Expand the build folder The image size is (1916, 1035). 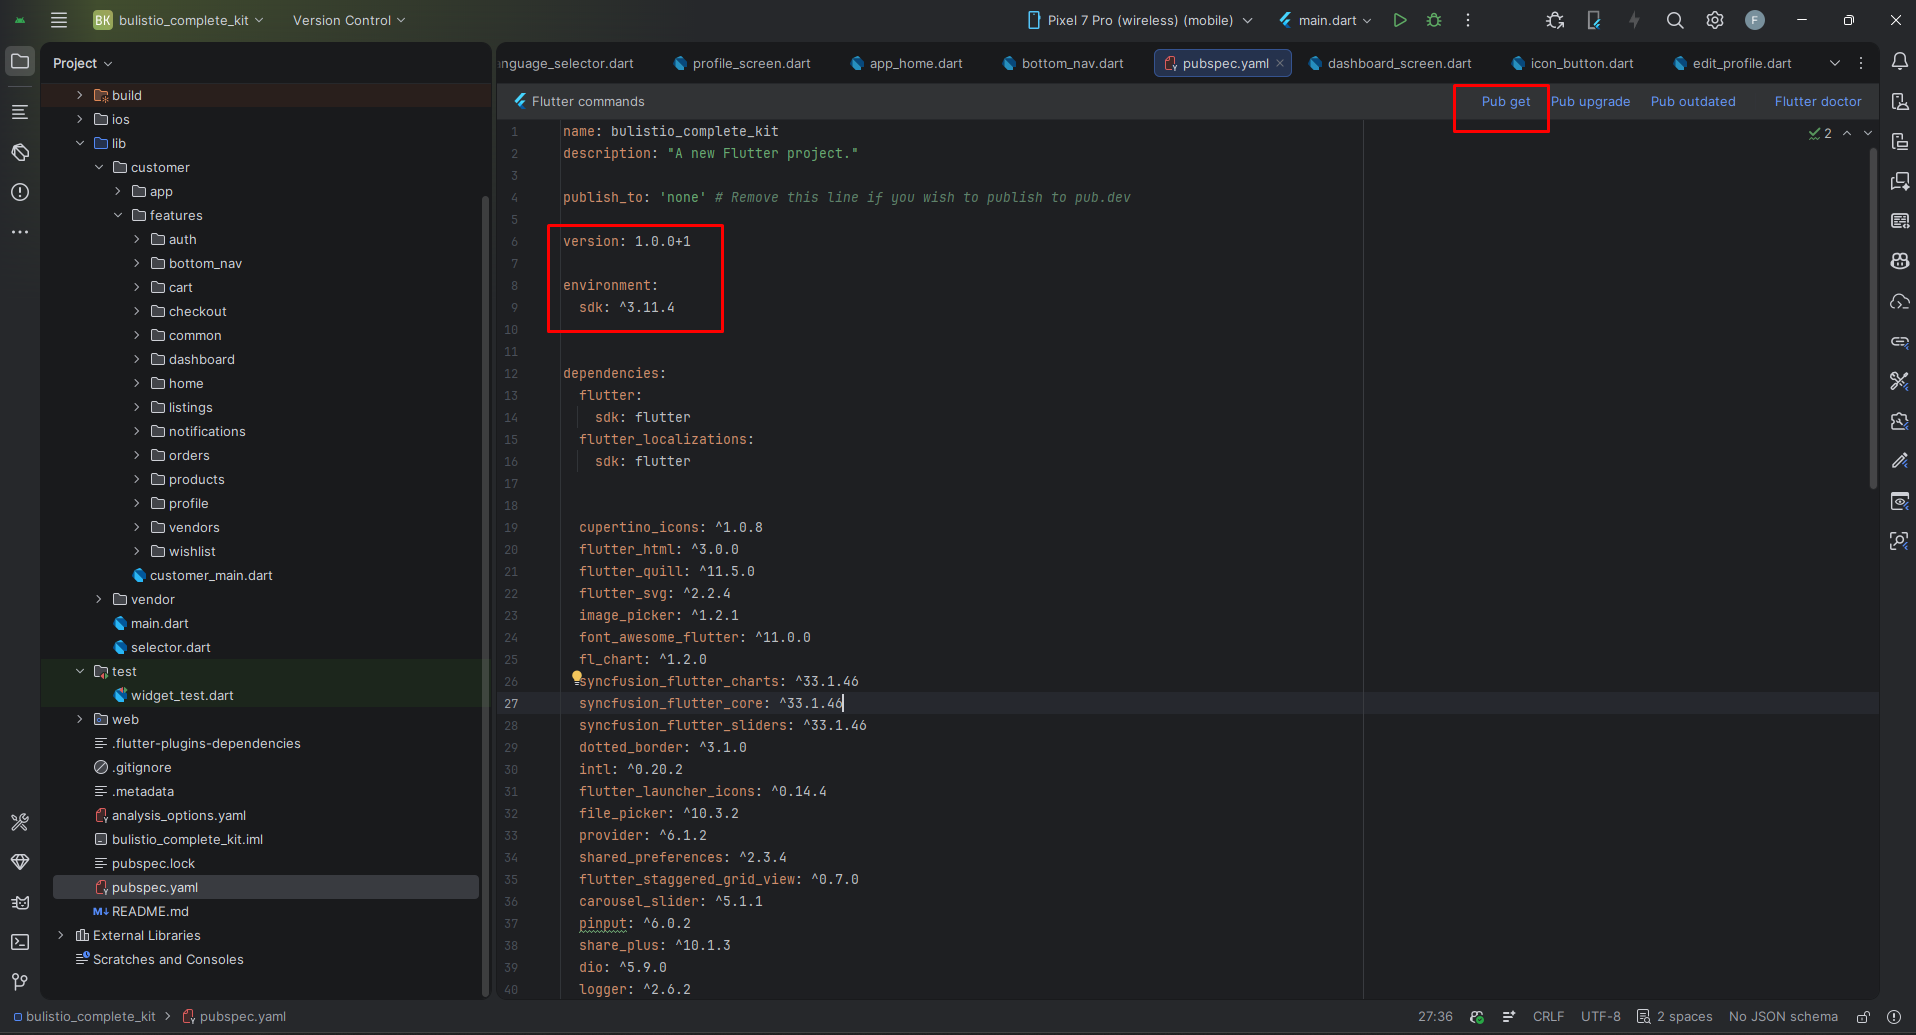[x=80, y=95]
